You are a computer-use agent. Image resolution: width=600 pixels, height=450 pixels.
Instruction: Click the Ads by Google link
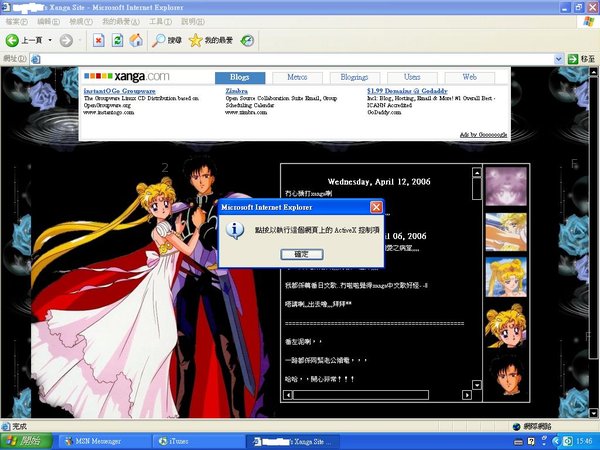[x=483, y=135]
